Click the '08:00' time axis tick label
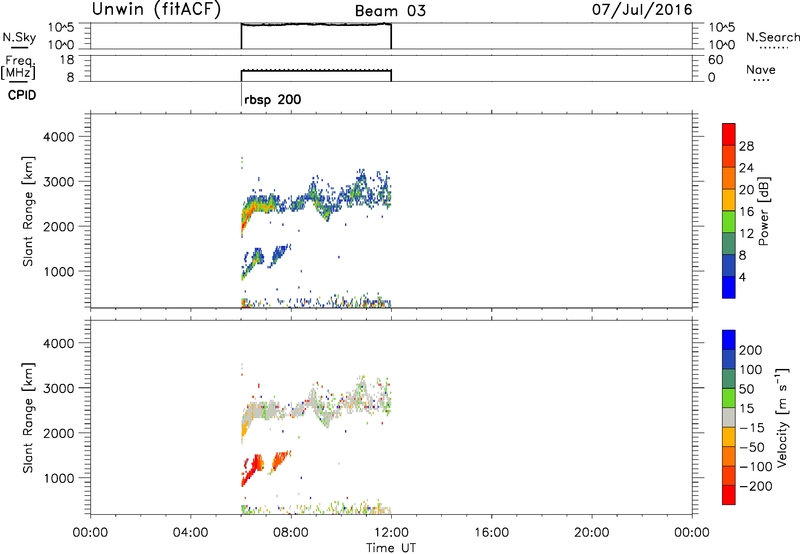The width and height of the screenshot is (800, 554). pos(291,533)
